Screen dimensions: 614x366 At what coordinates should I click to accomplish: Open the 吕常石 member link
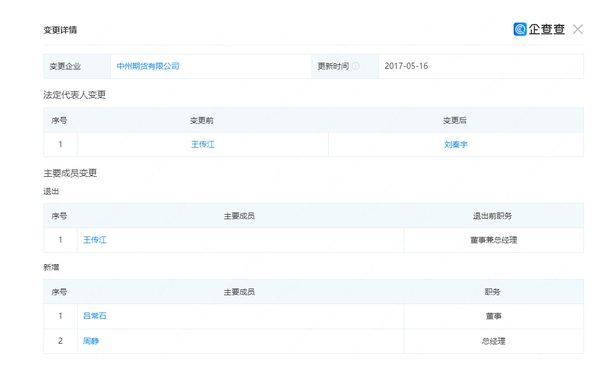(95, 316)
